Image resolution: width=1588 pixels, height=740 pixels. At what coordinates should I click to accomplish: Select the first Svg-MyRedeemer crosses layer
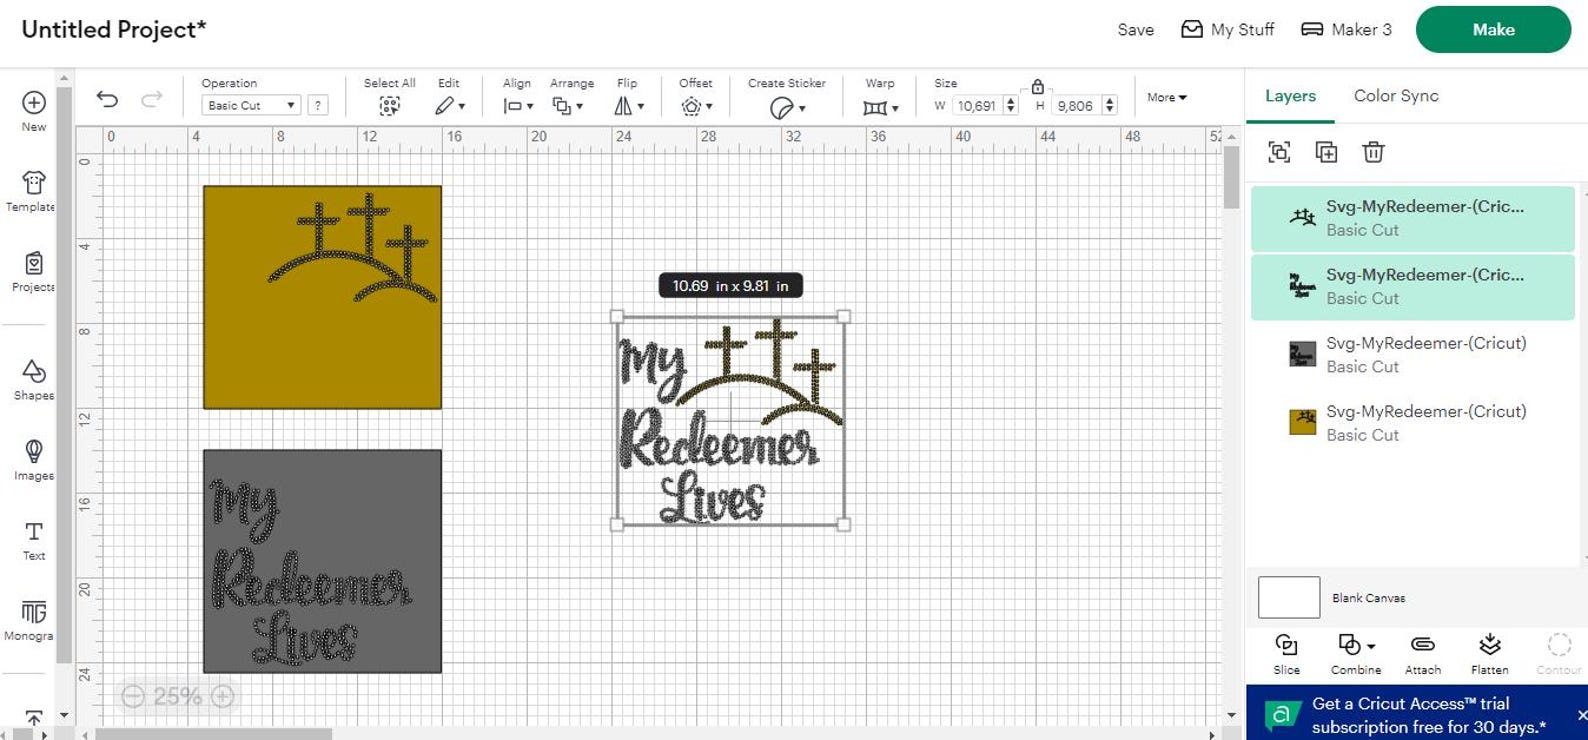click(1412, 218)
